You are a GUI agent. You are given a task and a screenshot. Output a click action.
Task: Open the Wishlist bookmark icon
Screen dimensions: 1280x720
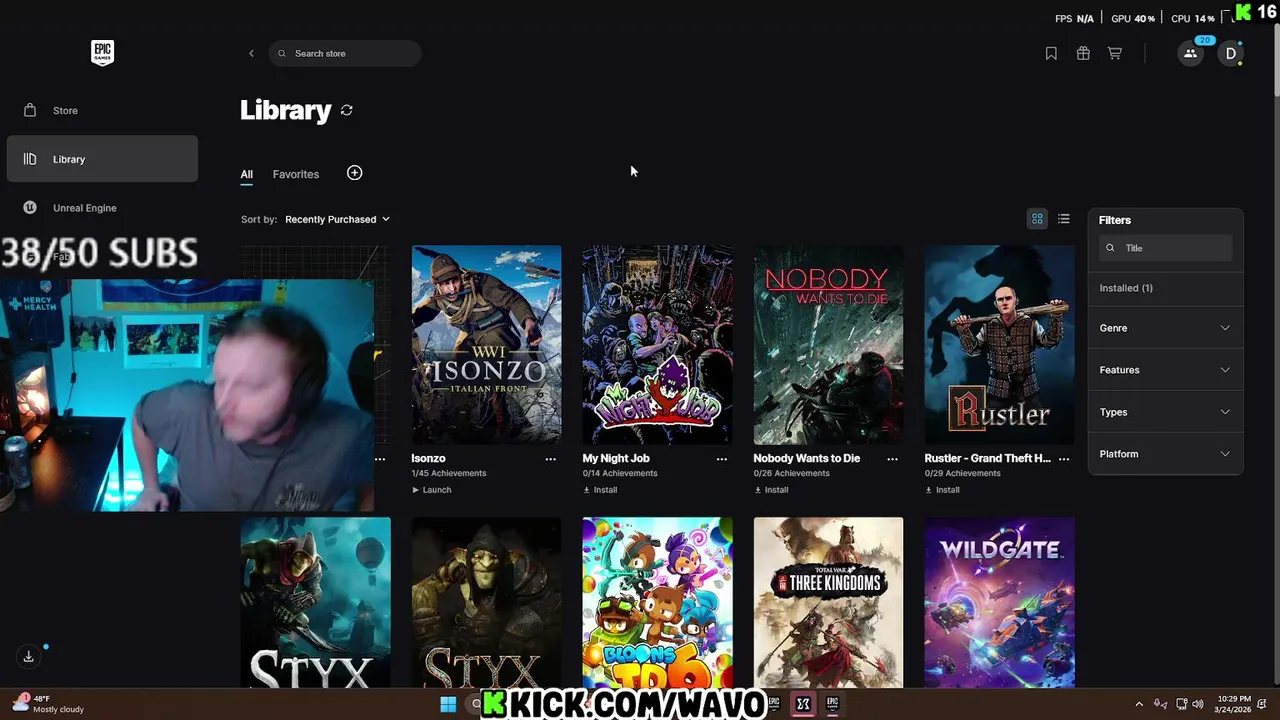click(x=1051, y=53)
